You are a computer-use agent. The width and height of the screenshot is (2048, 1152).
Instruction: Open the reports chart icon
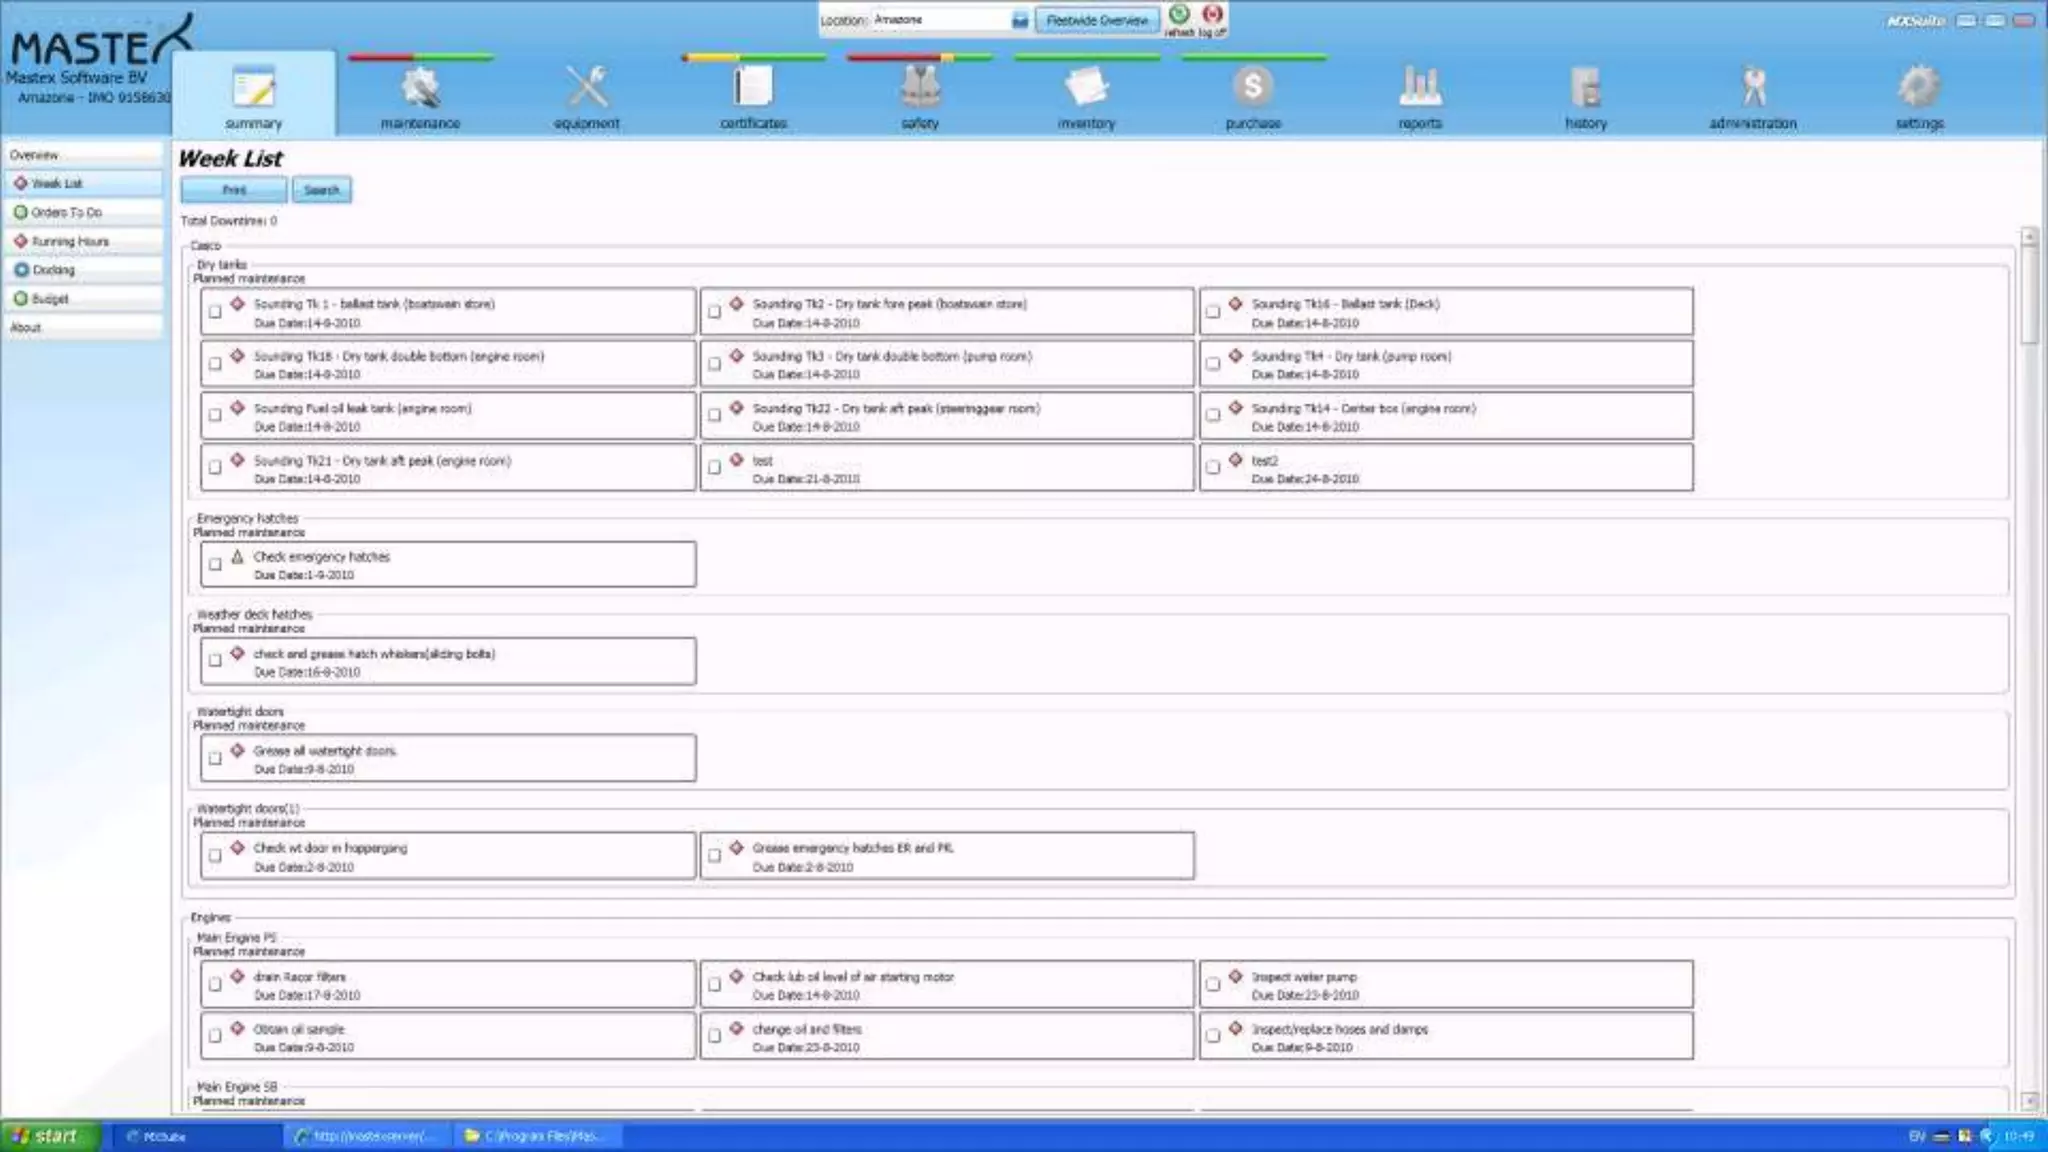click(x=1420, y=88)
